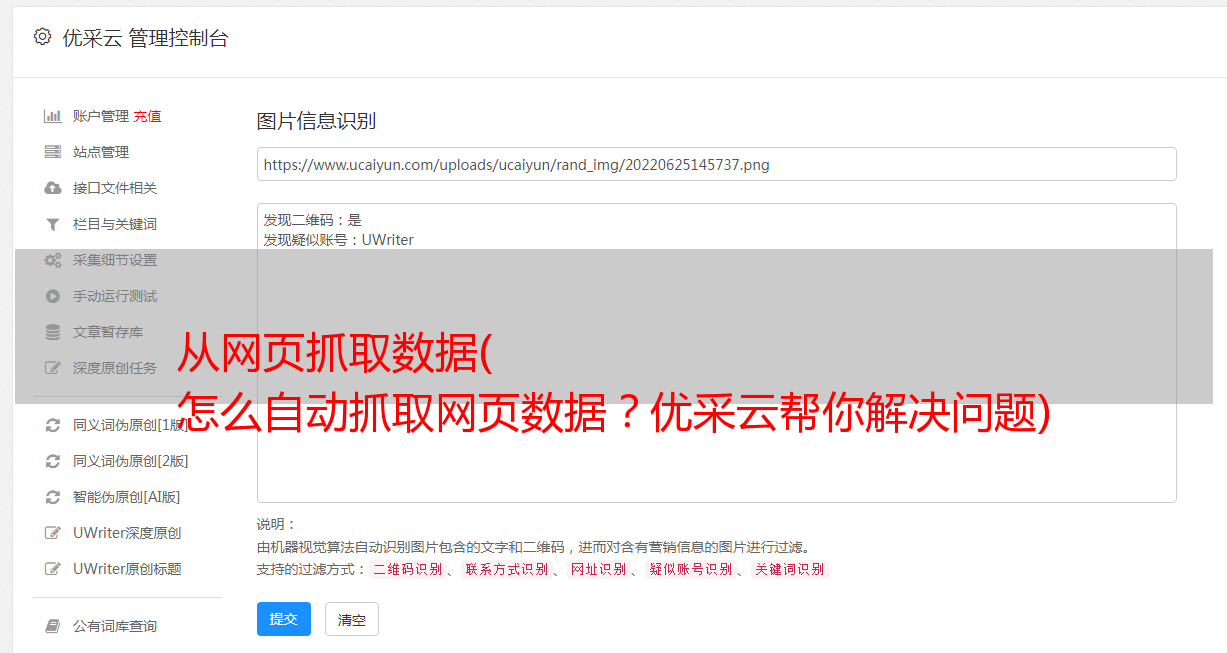
Task: Select 手动运行测试
Action: pyautogui.click(x=115, y=296)
